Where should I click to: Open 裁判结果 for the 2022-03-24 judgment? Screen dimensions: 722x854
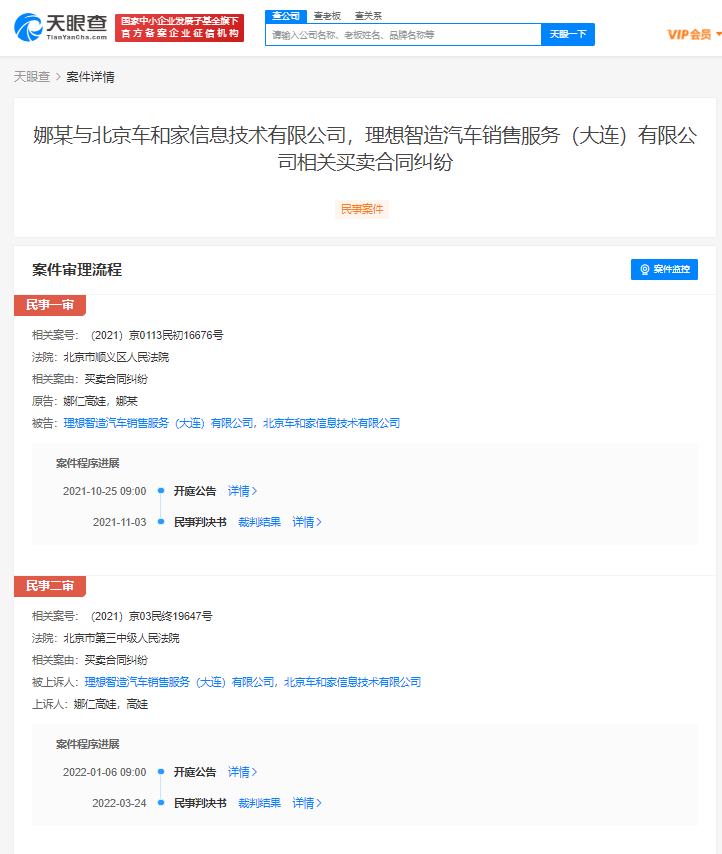260,803
